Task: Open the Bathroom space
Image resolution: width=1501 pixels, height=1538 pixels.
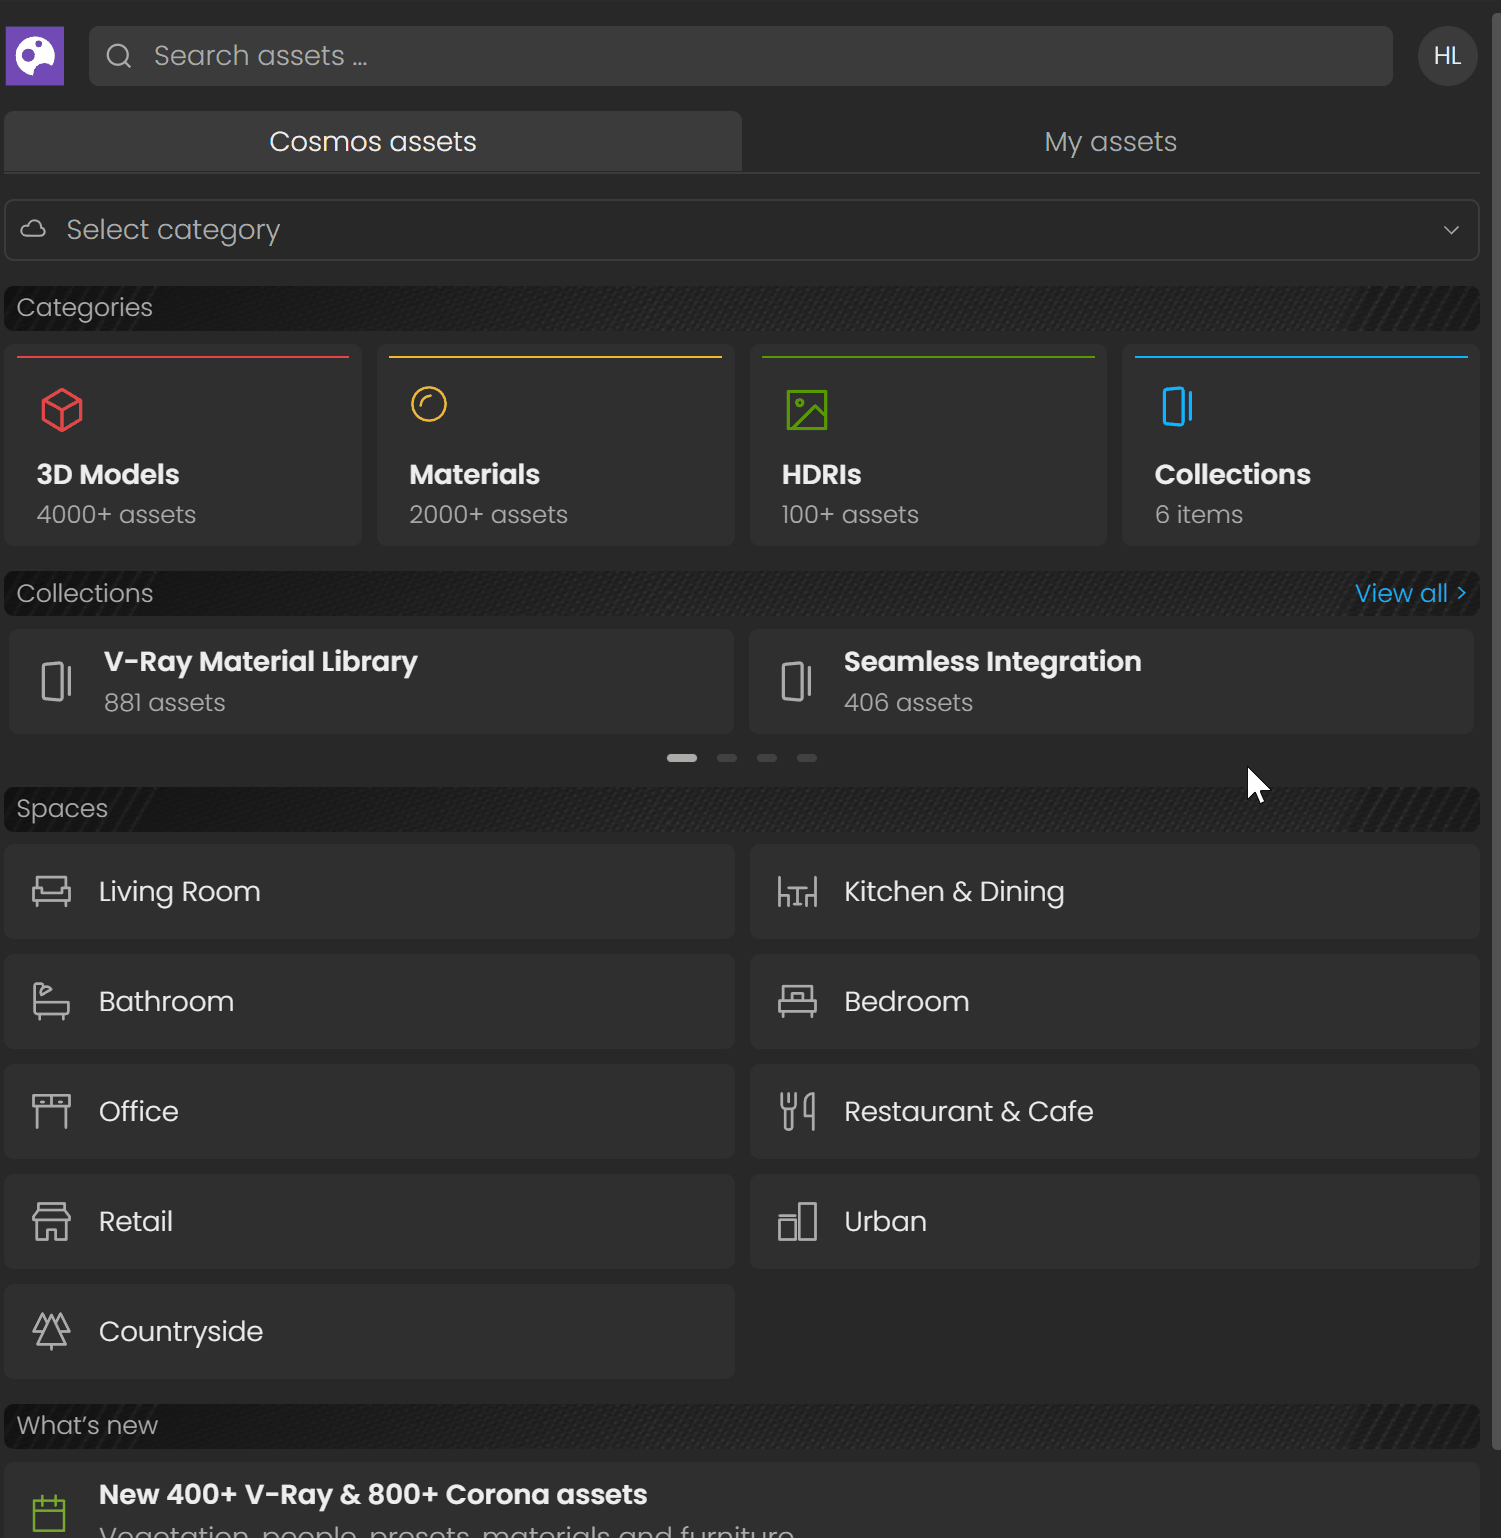Action: tap(369, 1001)
